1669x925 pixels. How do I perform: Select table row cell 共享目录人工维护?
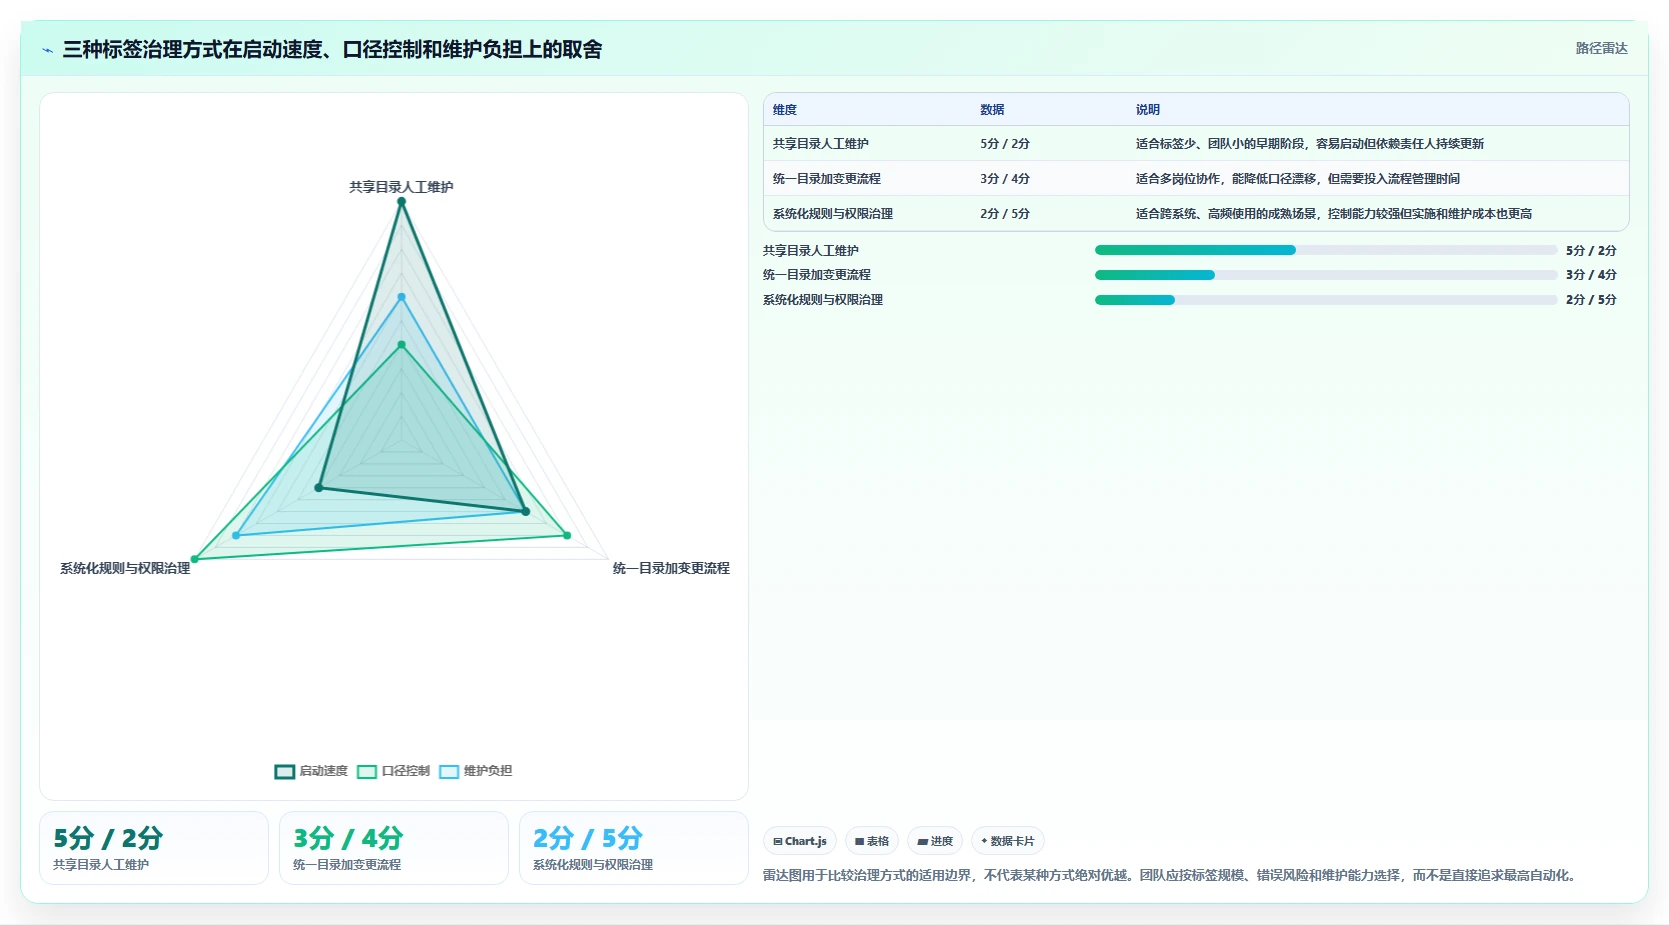(x=821, y=144)
